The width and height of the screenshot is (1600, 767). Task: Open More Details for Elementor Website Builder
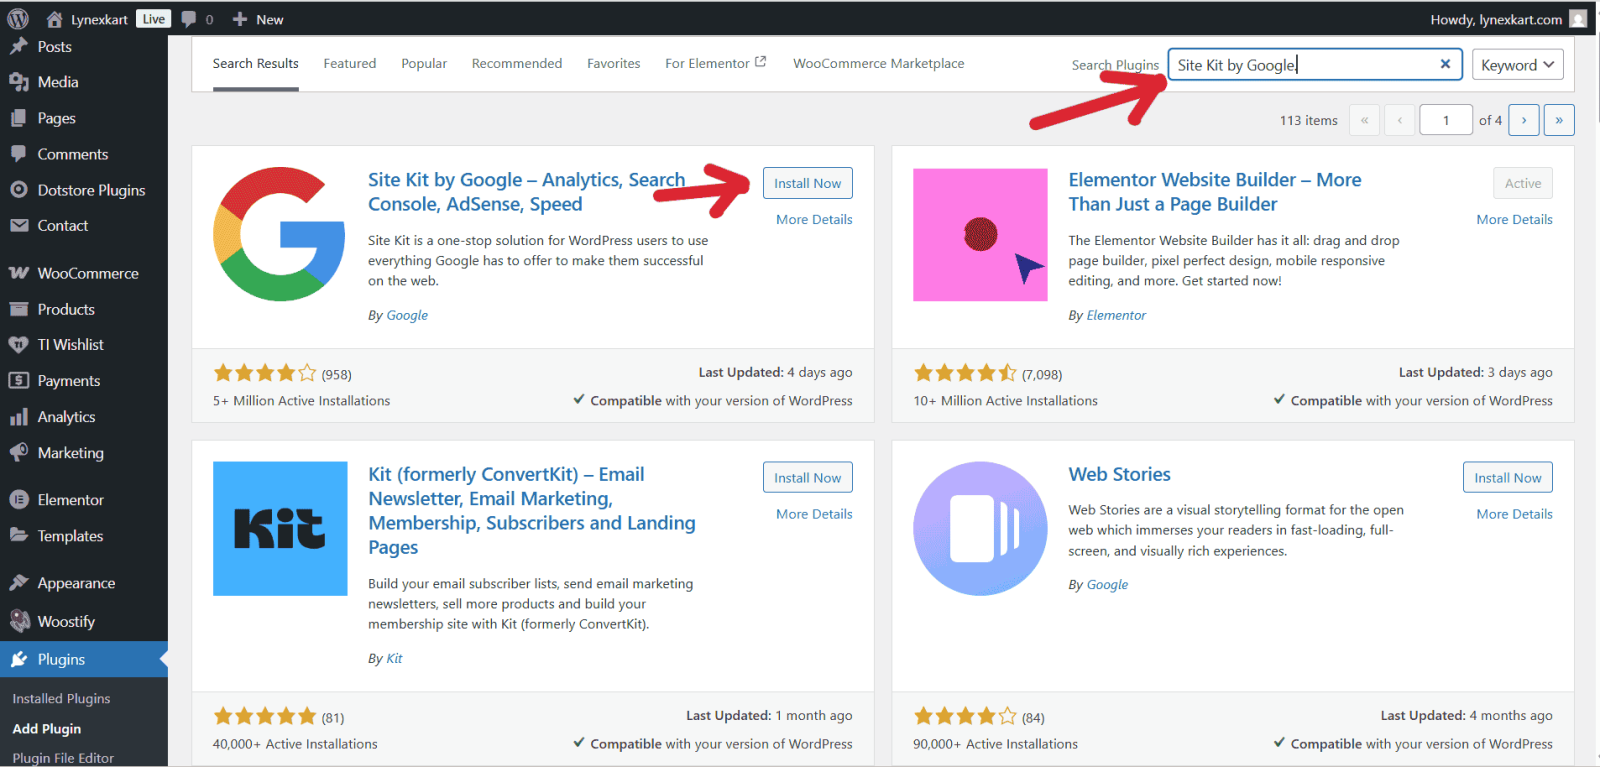tap(1514, 219)
